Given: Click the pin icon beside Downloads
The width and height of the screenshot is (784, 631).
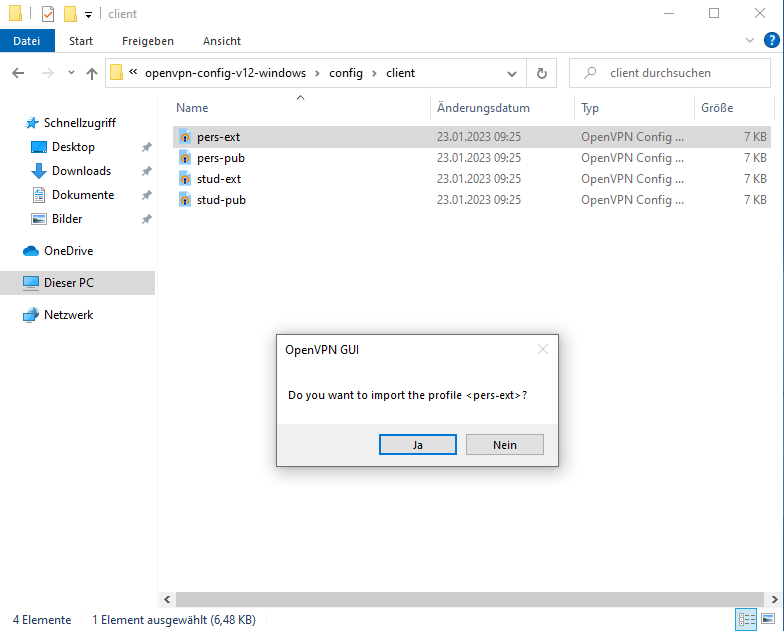Looking at the screenshot, I should [146, 171].
